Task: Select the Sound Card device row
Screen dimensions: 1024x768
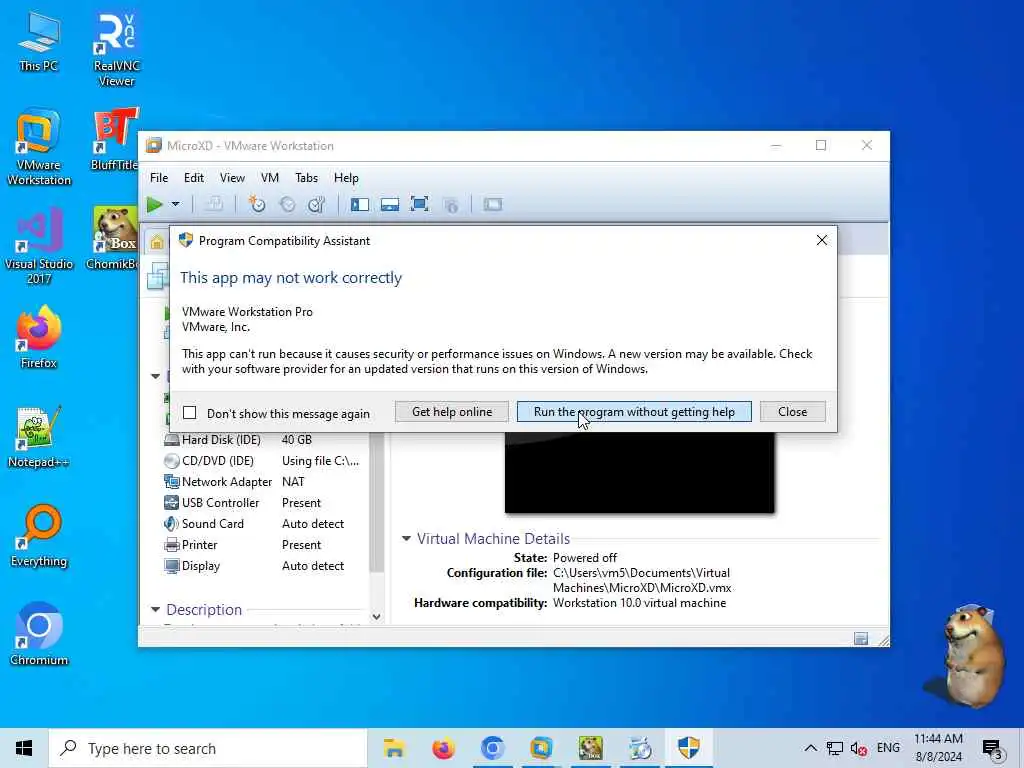Action: (261, 523)
